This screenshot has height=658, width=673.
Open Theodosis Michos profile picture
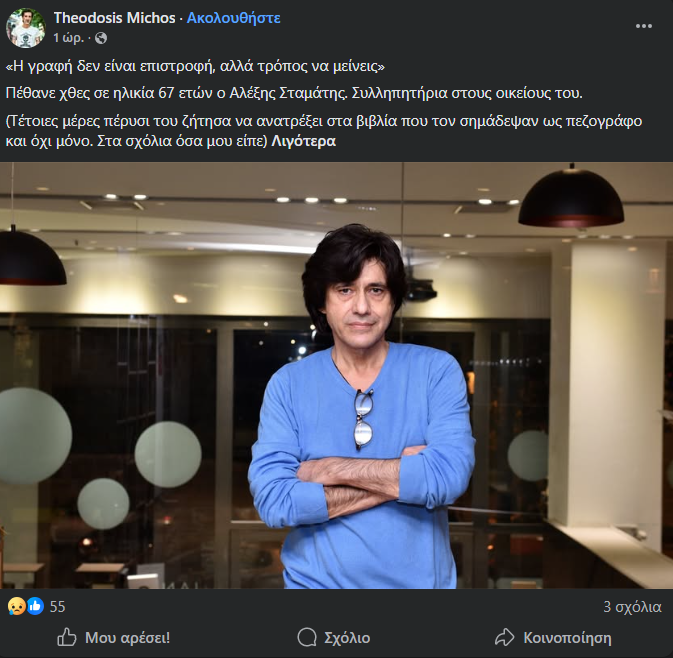coord(26,27)
